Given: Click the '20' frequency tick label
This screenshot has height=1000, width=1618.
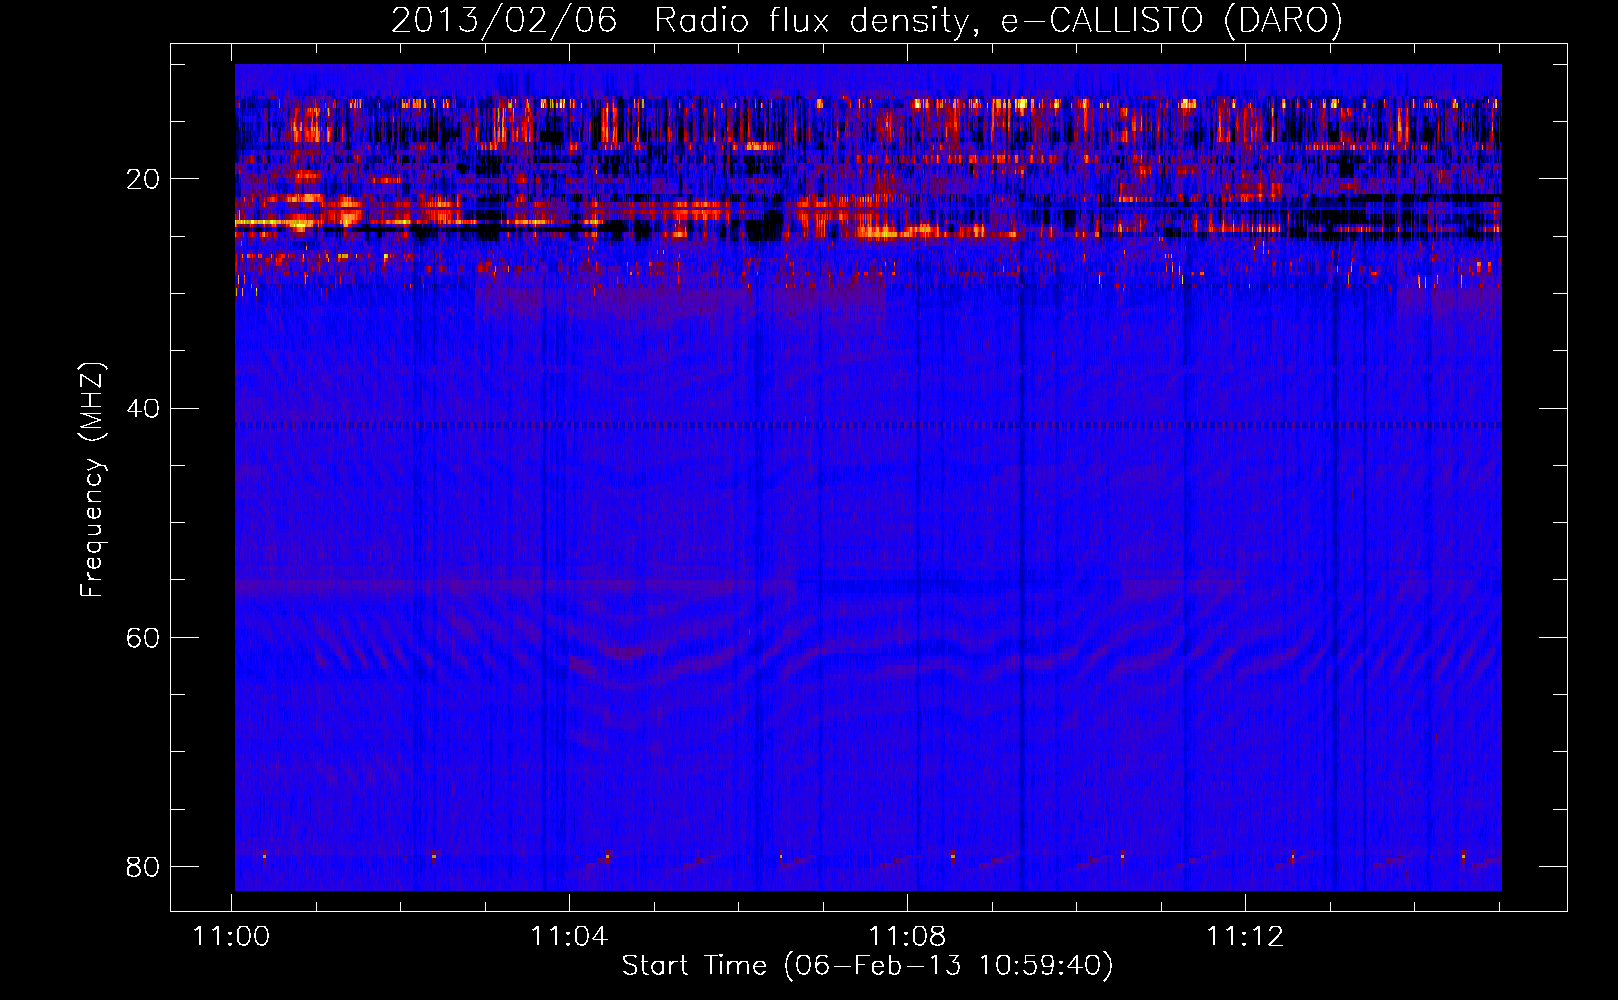Looking at the screenshot, I should pyautogui.click(x=143, y=179).
